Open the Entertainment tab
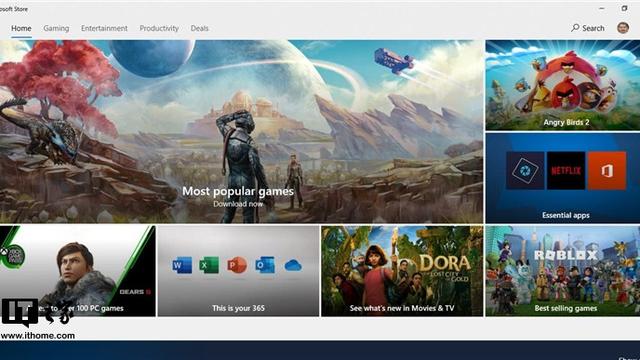This screenshot has width=640, height=360. click(x=104, y=28)
